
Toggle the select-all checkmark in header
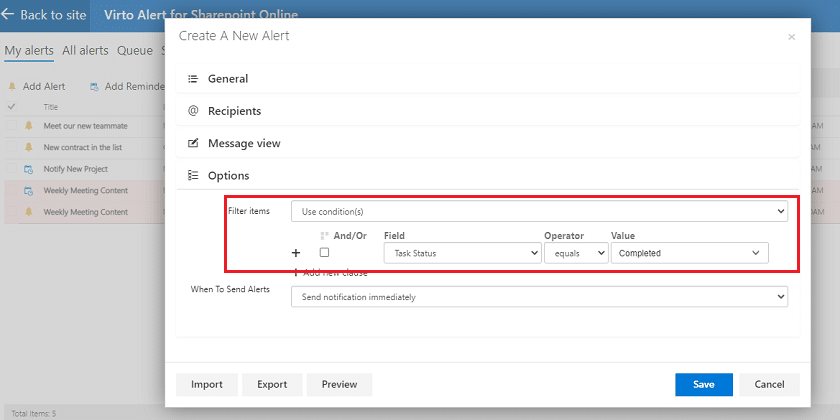click(11, 107)
